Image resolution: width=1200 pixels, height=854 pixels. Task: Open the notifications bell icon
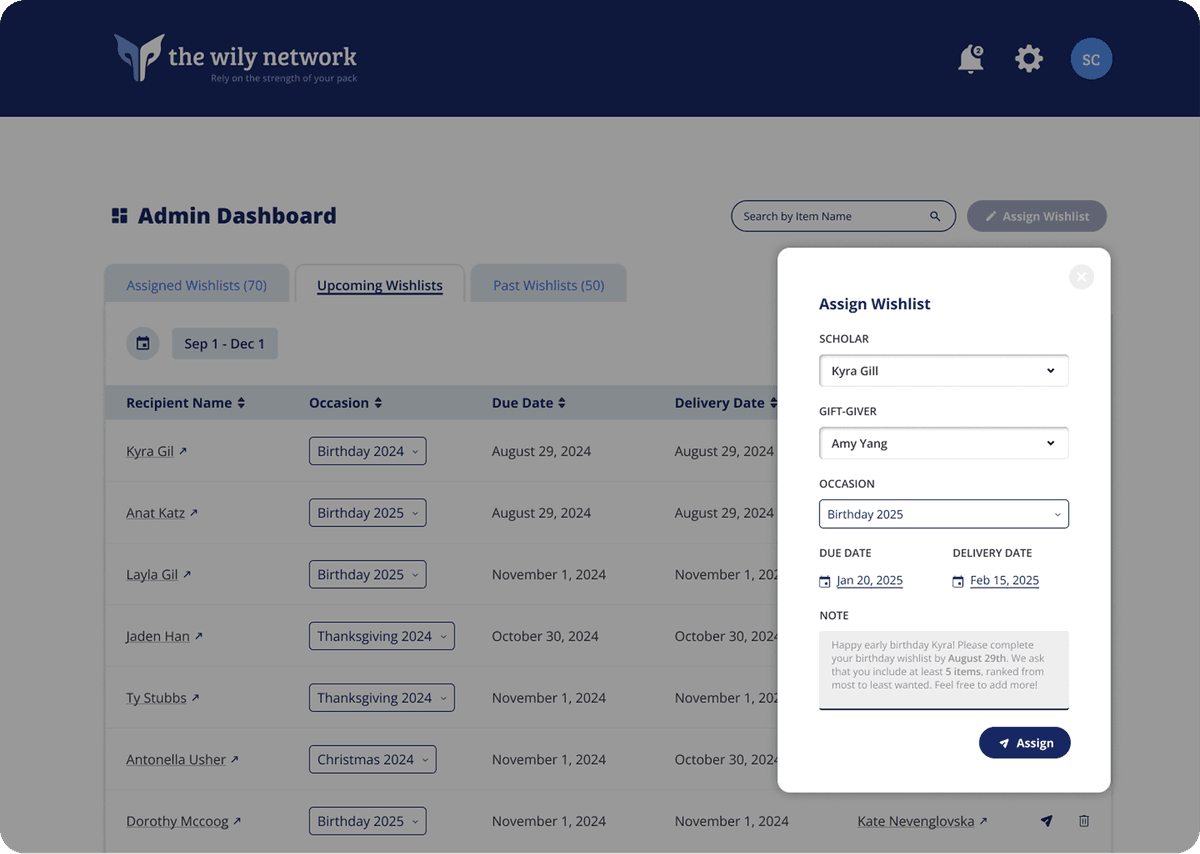[970, 60]
